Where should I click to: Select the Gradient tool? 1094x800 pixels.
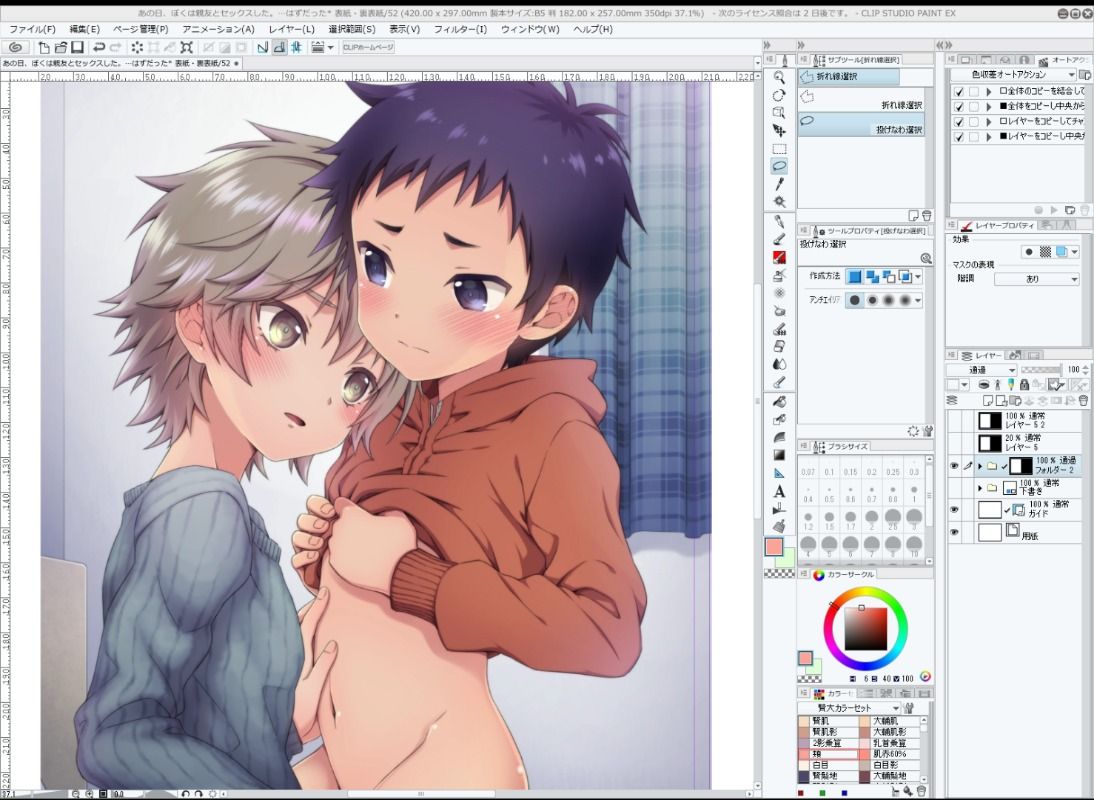coord(779,455)
